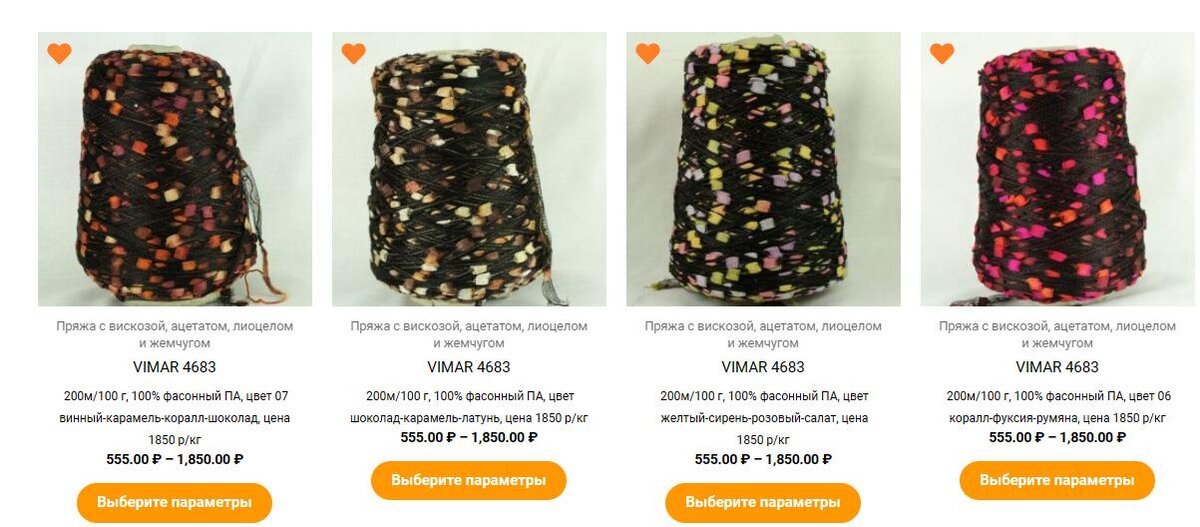This screenshot has height=527, width=1200.
Task: Open the beige-speckled yarn cone photo
Action: pyautogui.click(x=469, y=169)
